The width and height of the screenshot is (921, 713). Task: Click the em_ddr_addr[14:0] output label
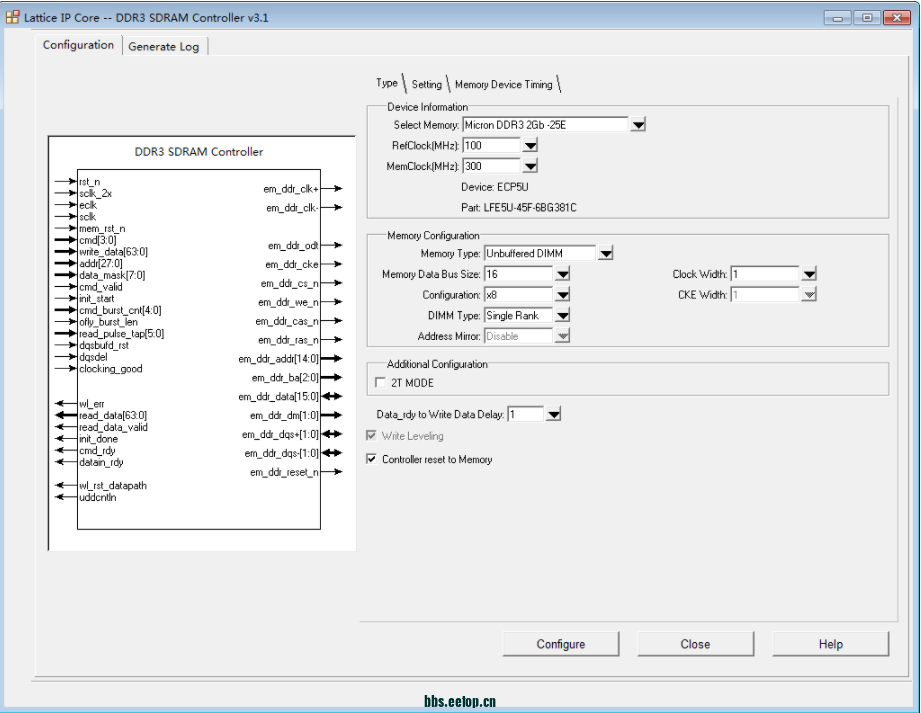click(x=278, y=358)
